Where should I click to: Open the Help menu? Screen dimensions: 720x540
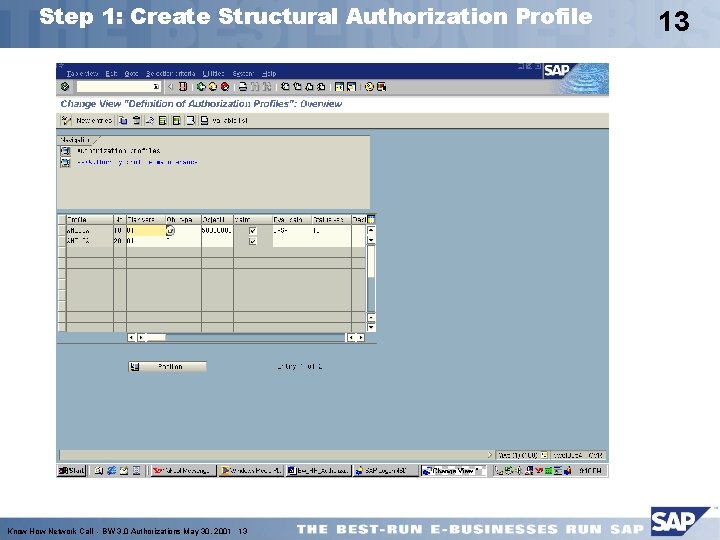269,73
